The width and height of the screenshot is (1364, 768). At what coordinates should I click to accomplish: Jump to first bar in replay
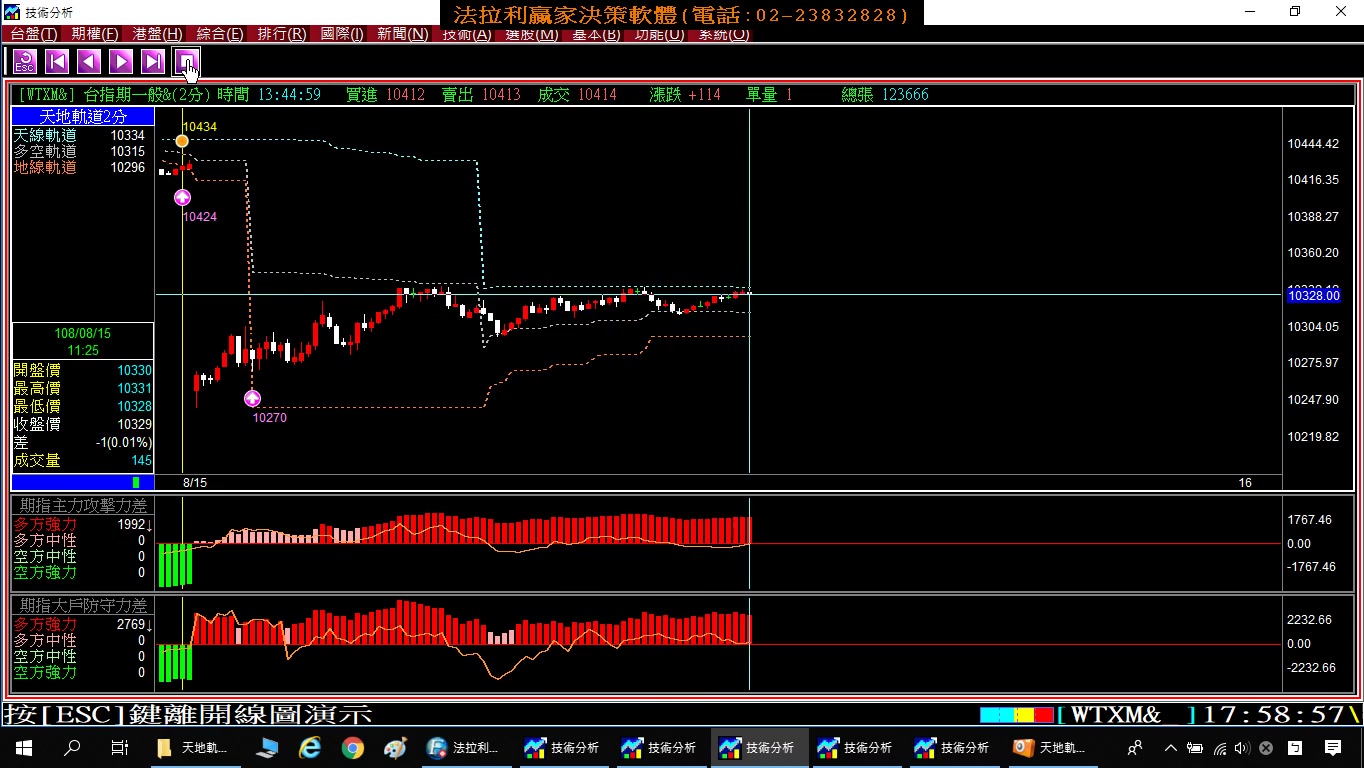click(x=57, y=62)
